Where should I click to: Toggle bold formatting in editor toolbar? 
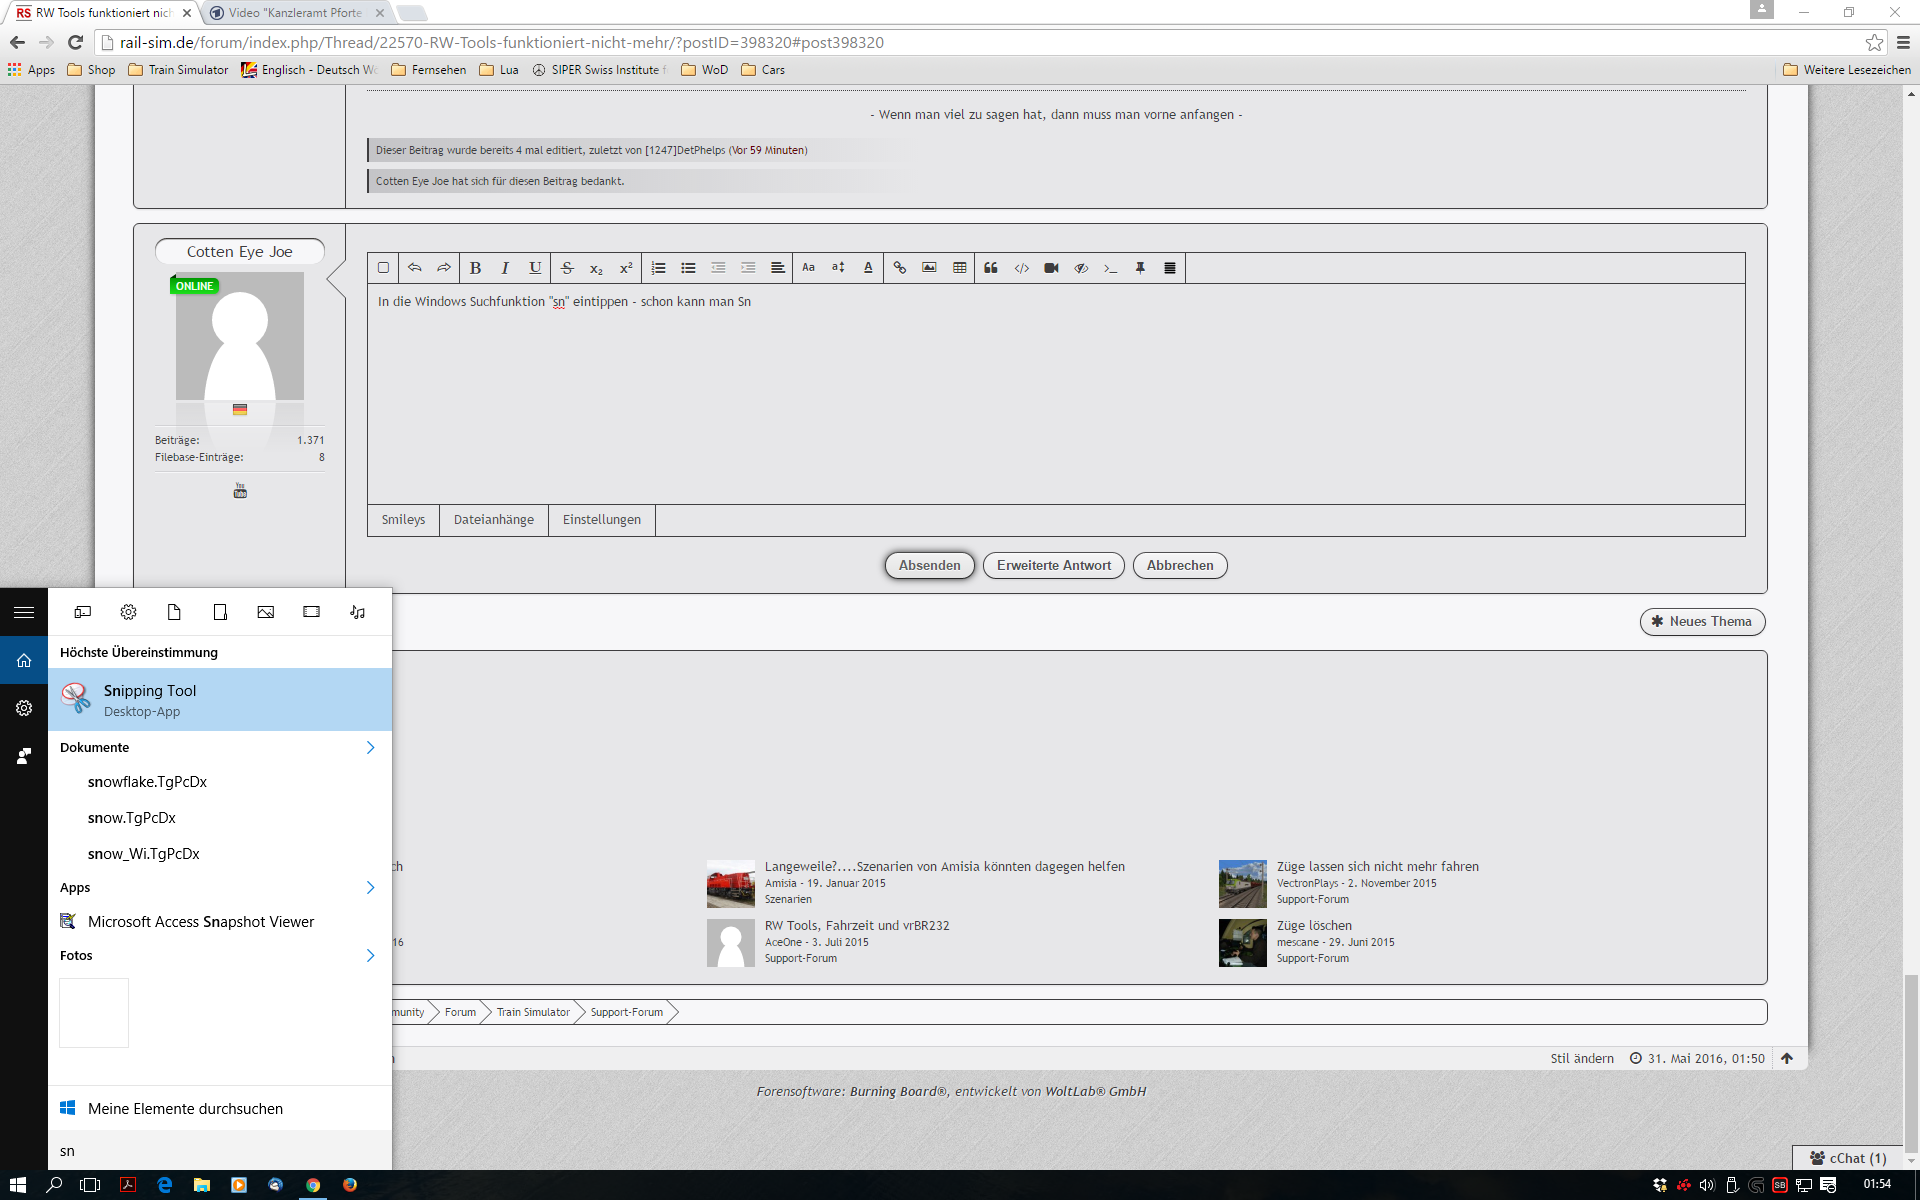point(476,268)
